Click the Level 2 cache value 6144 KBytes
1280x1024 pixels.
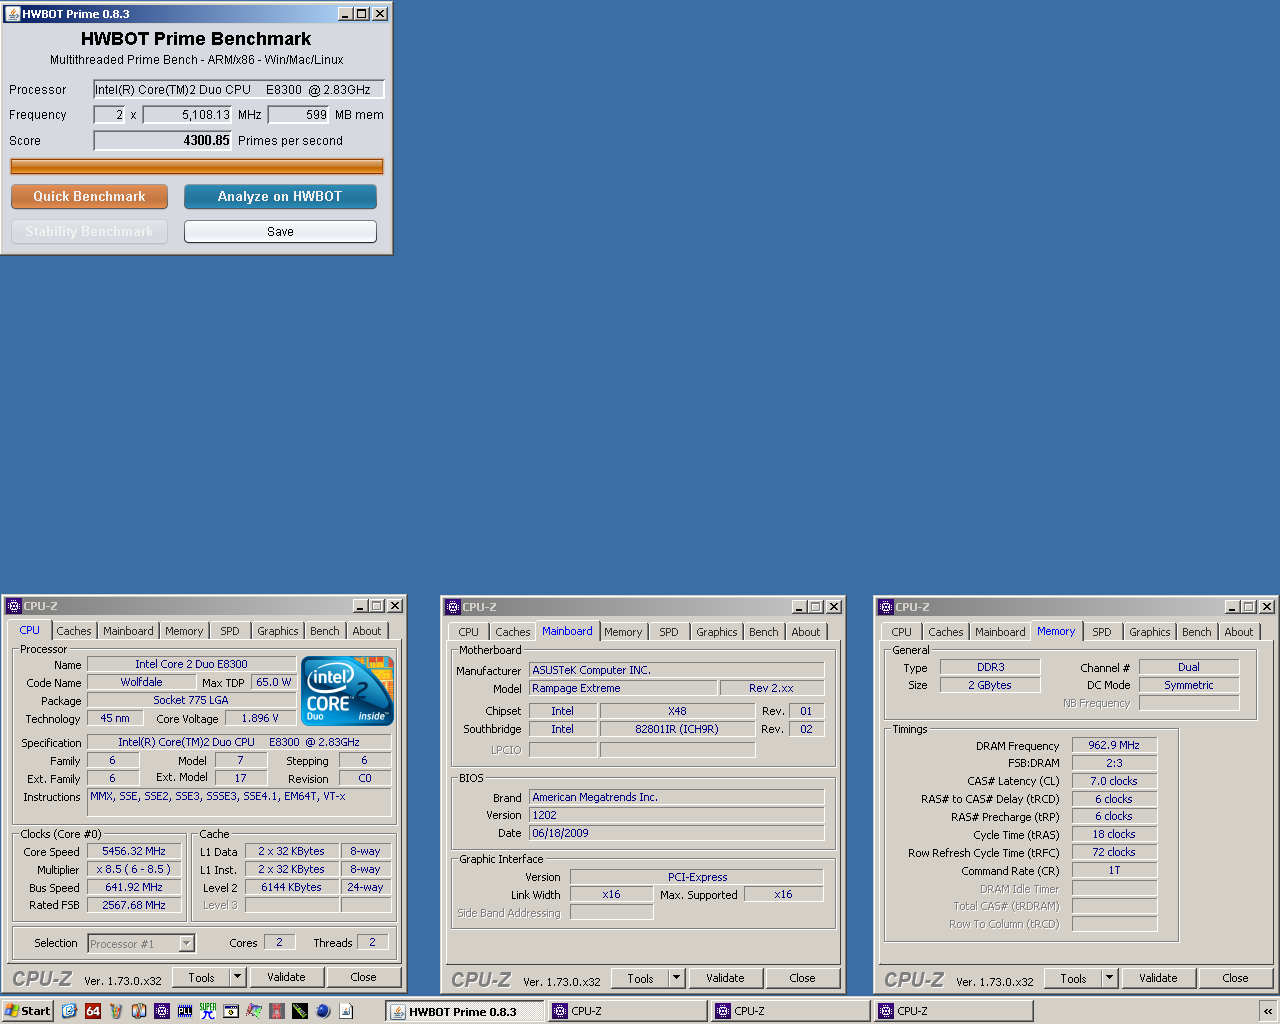[x=292, y=887]
